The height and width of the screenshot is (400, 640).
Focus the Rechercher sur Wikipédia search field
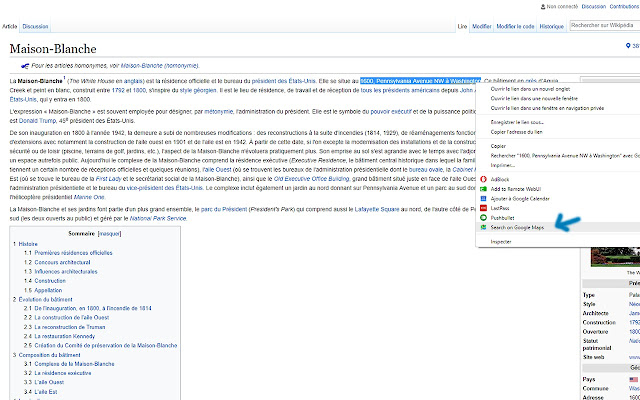point(604,25)
